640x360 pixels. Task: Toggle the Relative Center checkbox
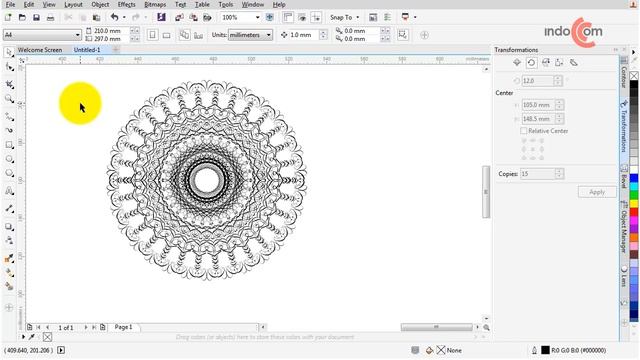pos(524,131)
